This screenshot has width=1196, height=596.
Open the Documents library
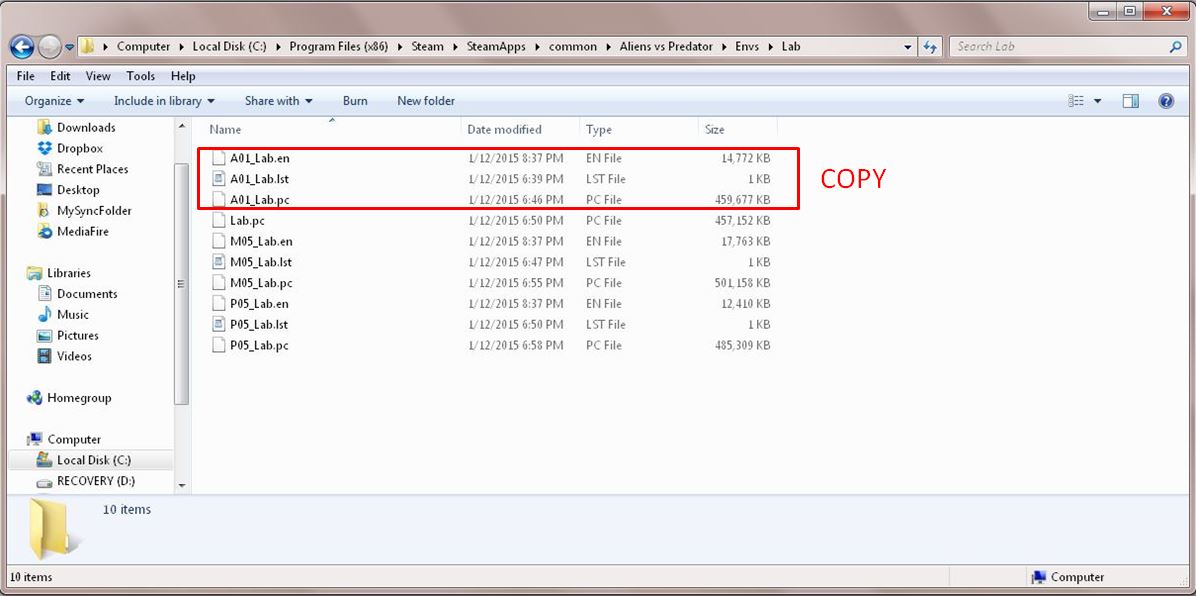point(87,293)
